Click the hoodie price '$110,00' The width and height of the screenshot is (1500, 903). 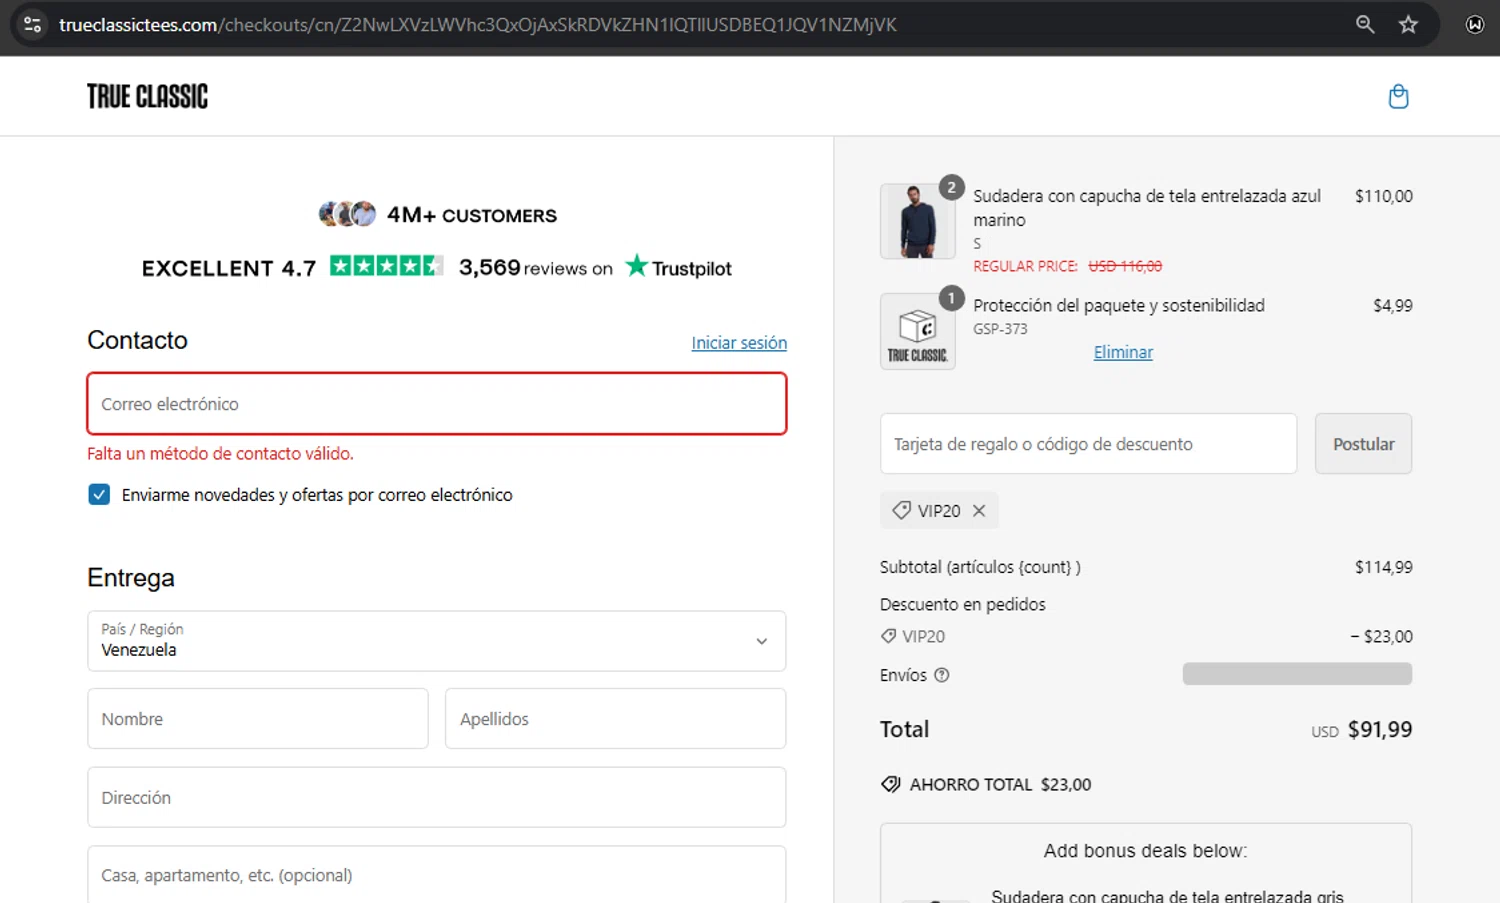(x=1383, y=196)
